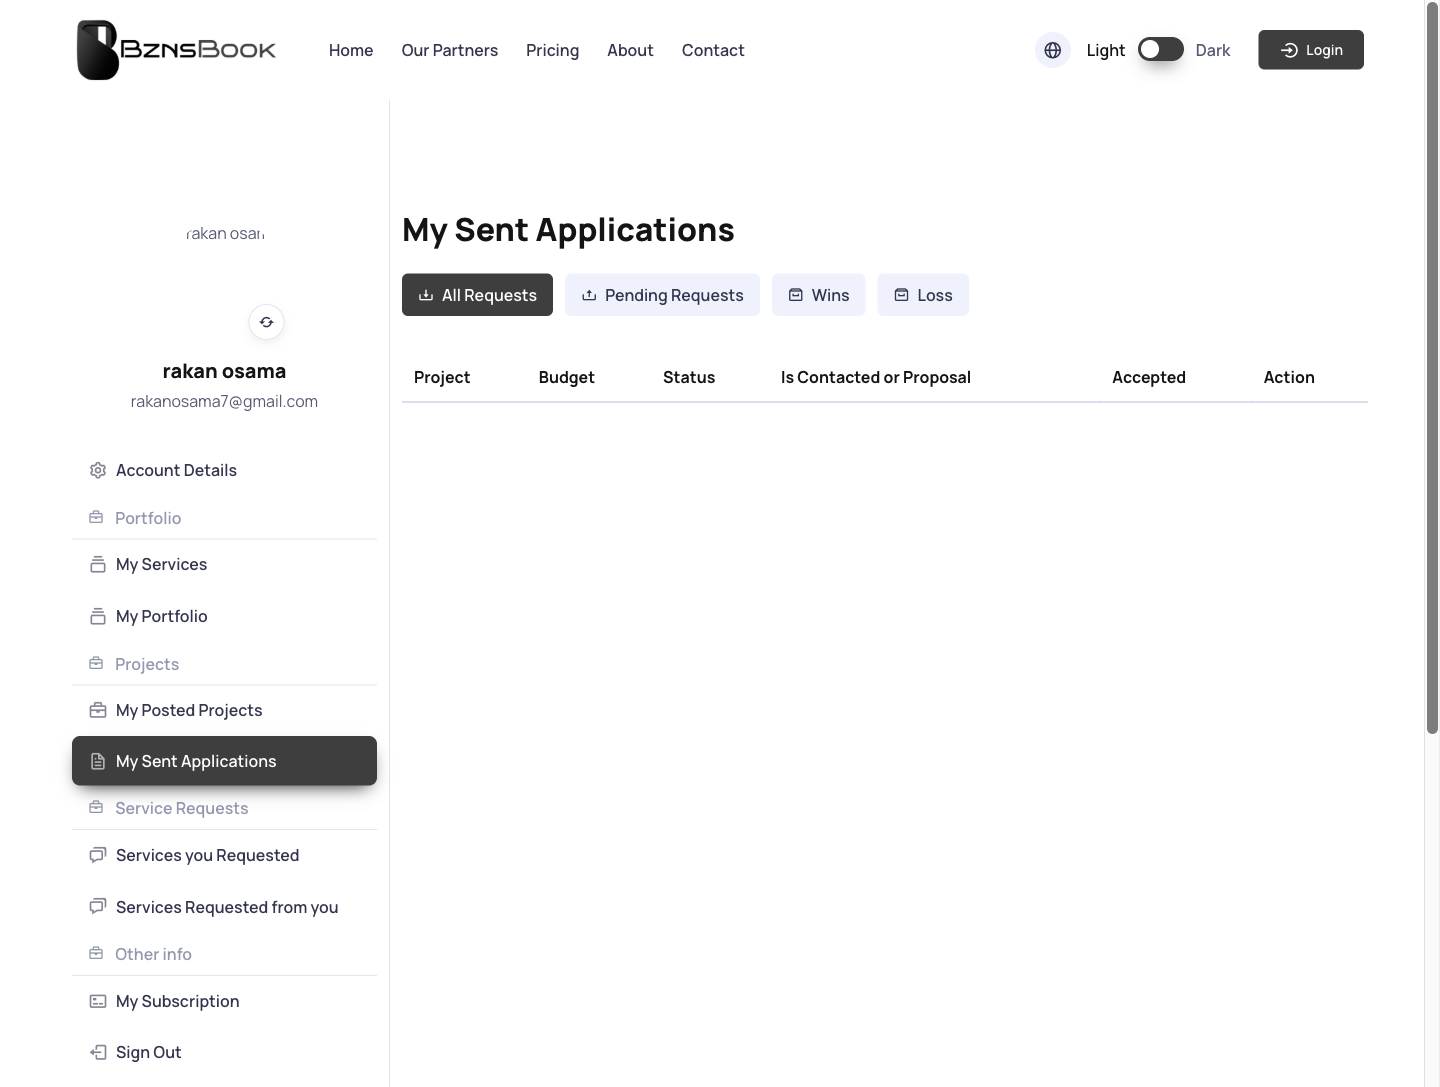
Task: Filter by Pending Requests
Action: (662, 295)
